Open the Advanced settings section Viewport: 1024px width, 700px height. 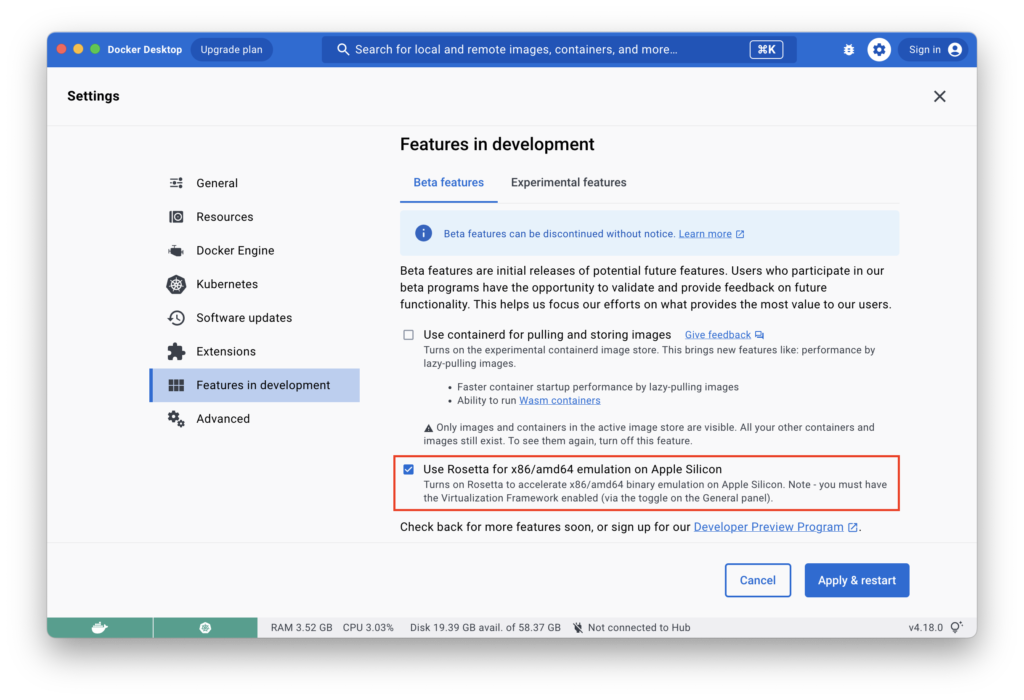coord(255,419)
